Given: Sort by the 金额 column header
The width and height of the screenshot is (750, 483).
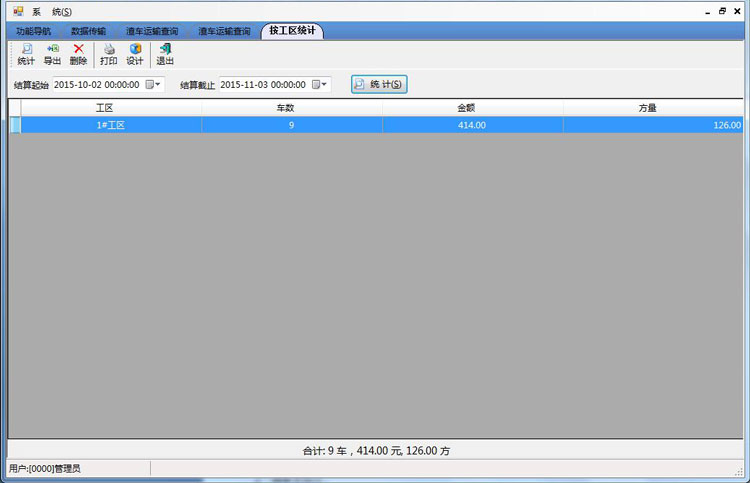Looking at the screenshot, I should click(x=472, y=107).
